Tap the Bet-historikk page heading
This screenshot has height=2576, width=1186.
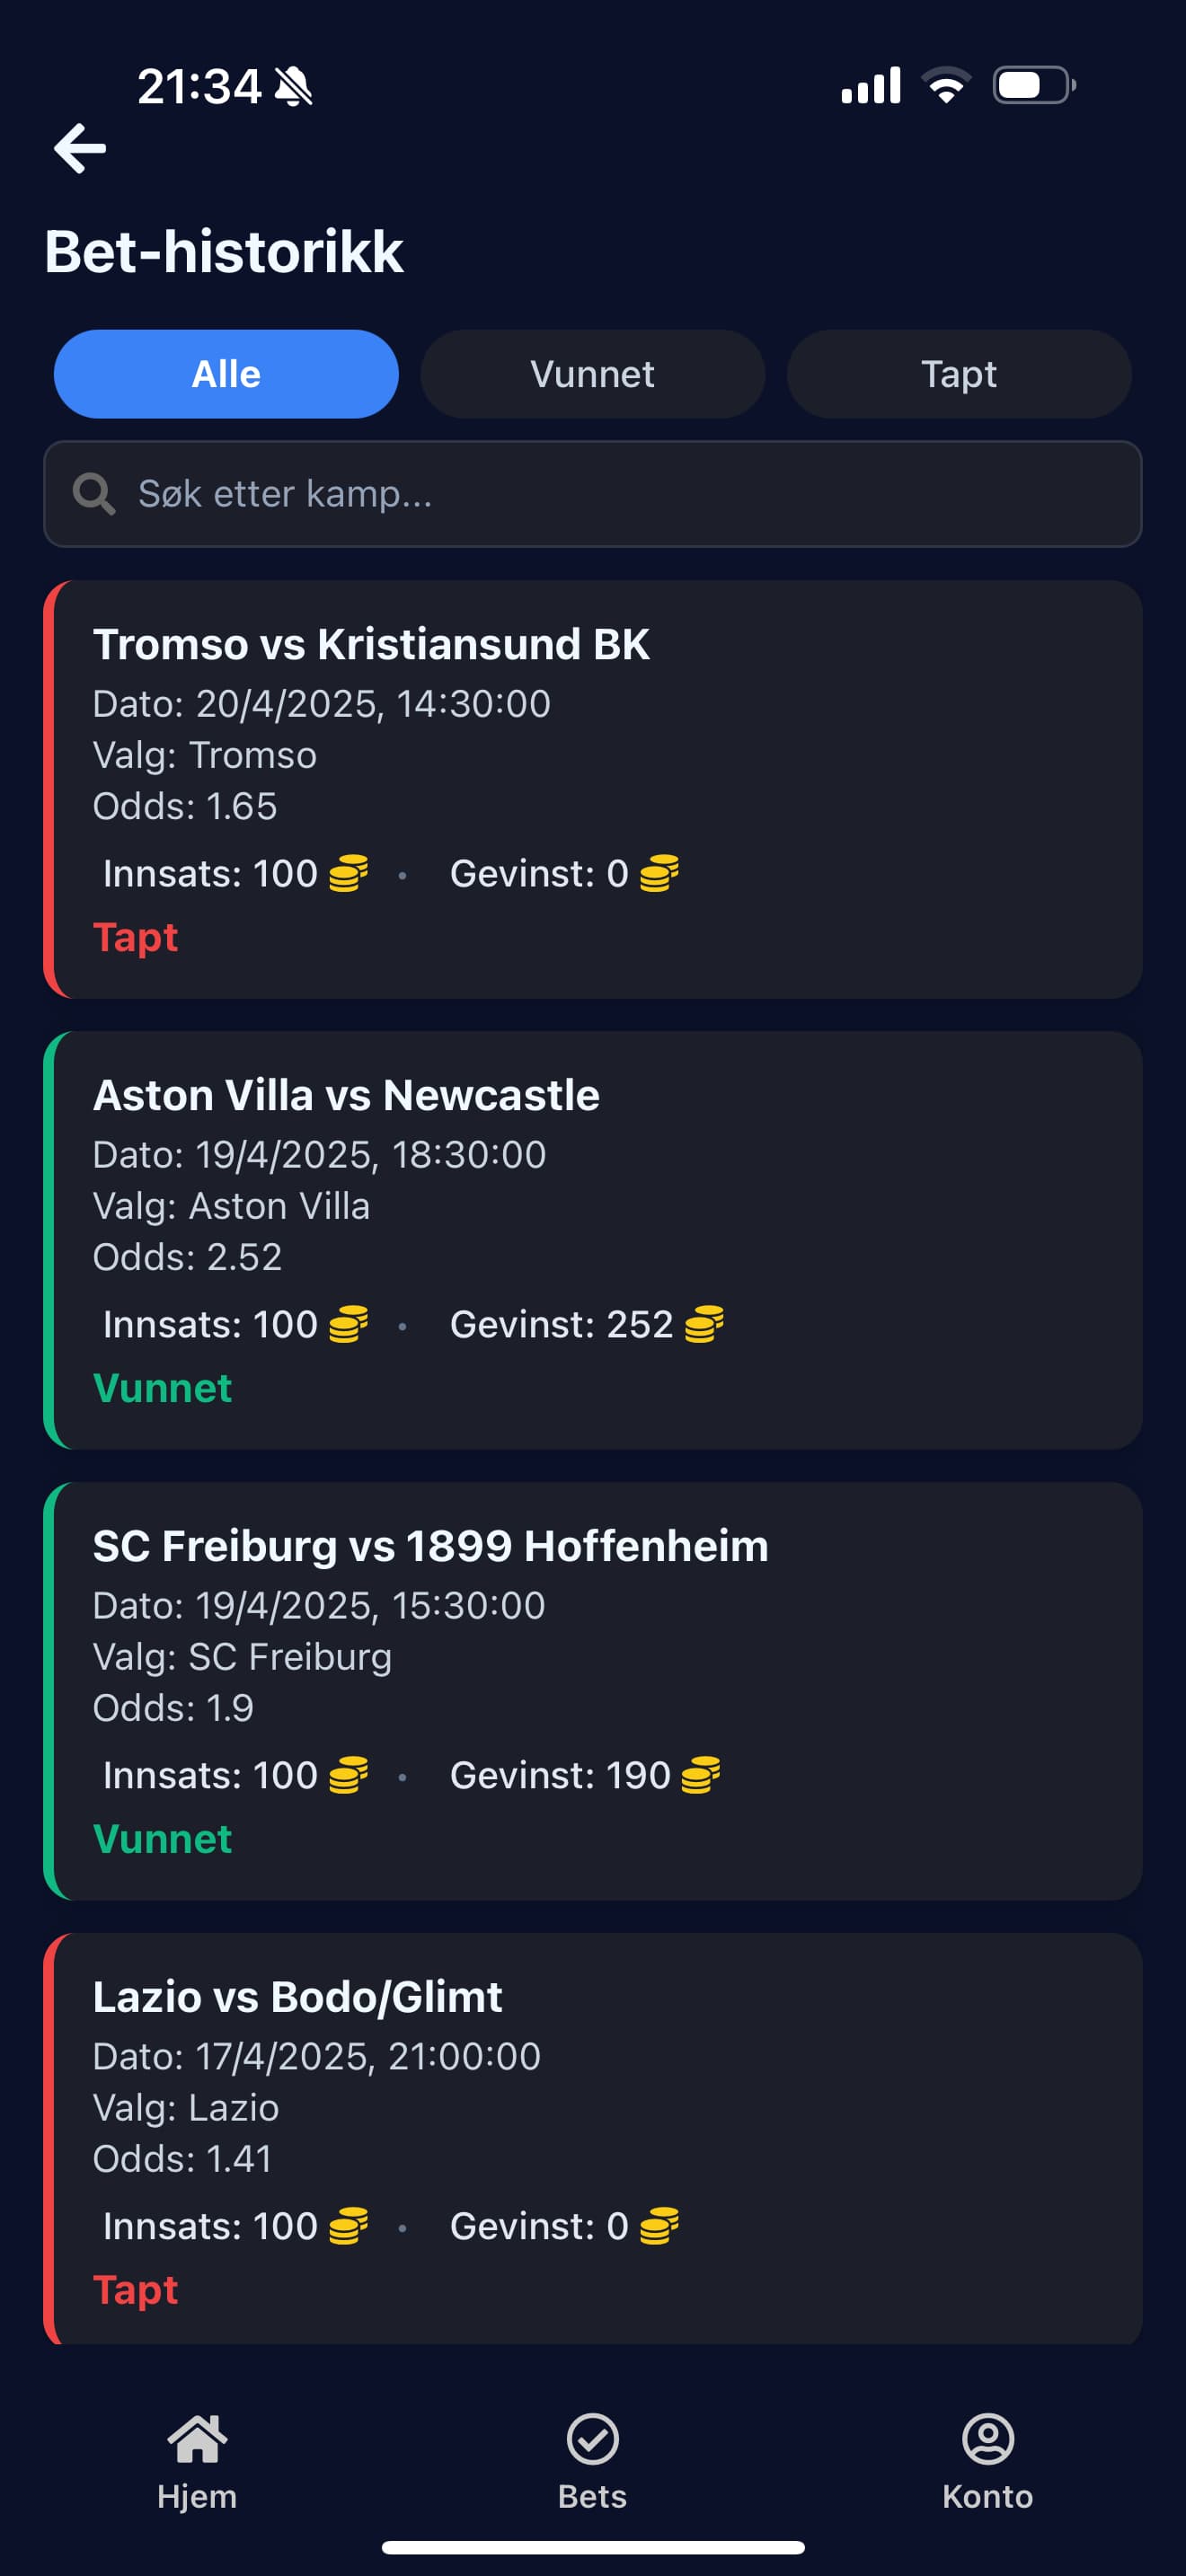[x=224, y=251]
